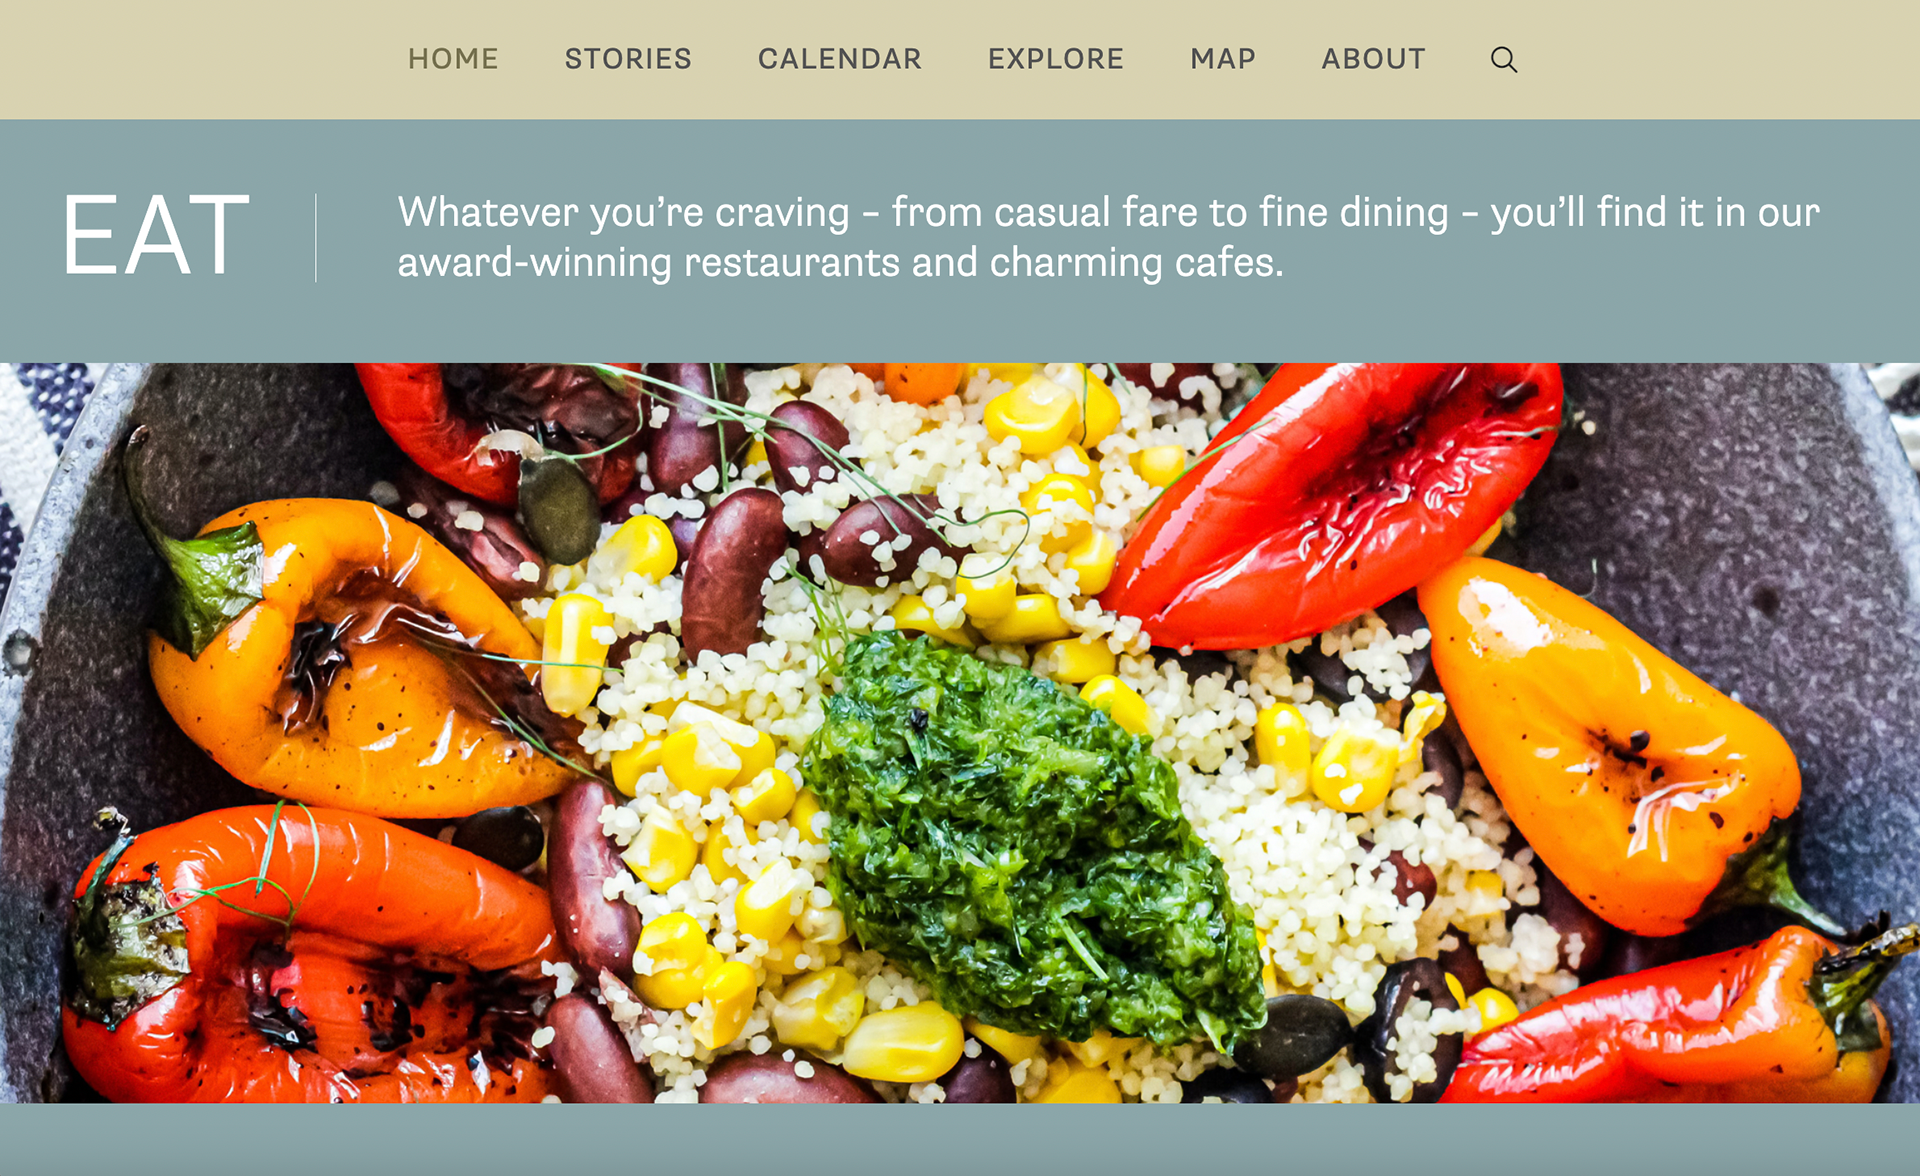Visit the ABOUT page

pos(1374,59)
